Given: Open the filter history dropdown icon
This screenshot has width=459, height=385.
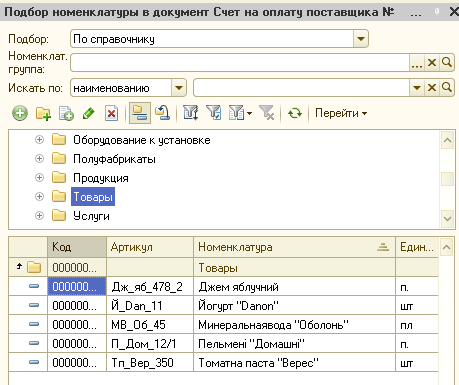Looking at the screenshot, I should click(x=240, y=113).
